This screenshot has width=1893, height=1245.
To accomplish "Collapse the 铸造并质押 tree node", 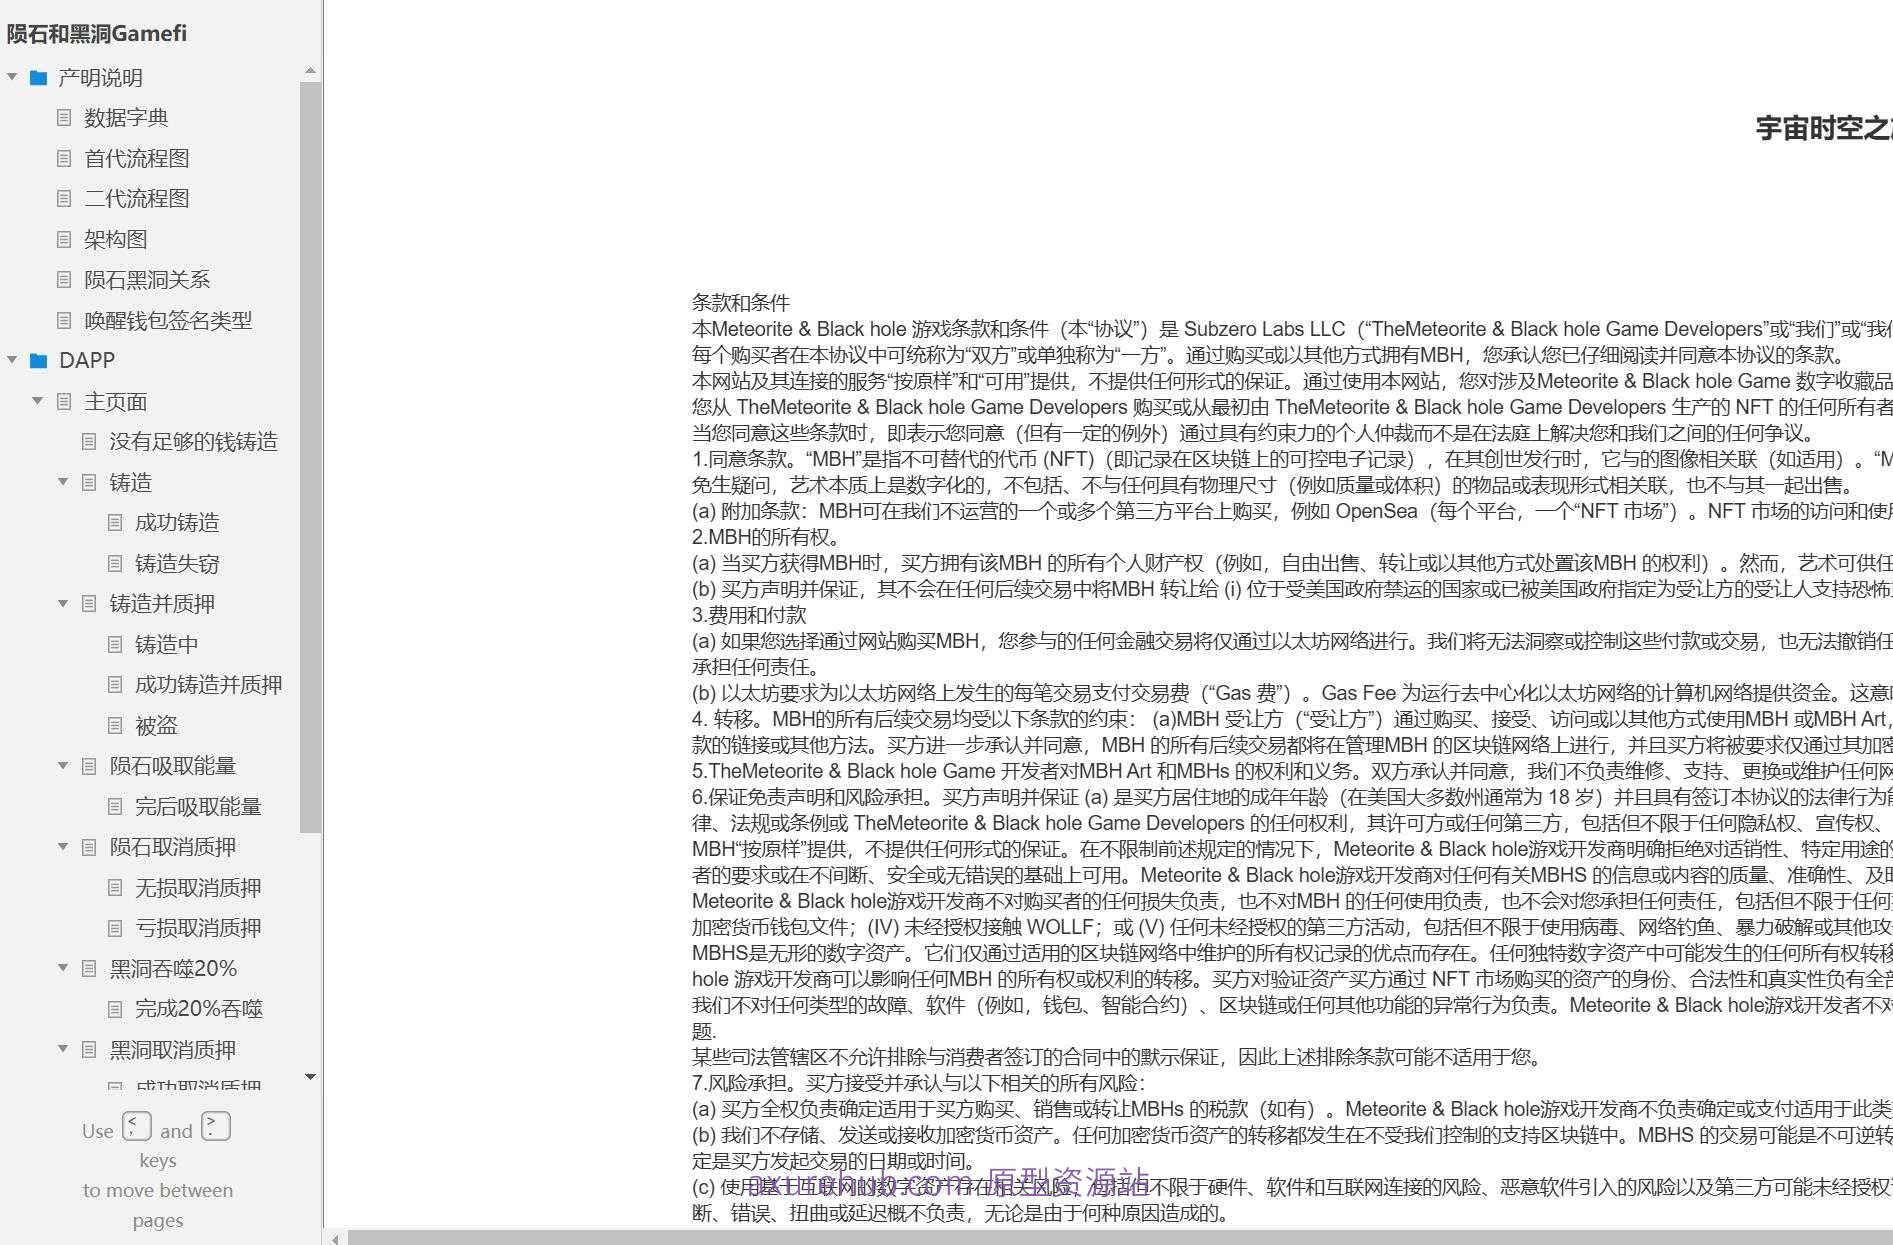I will 63,603.
